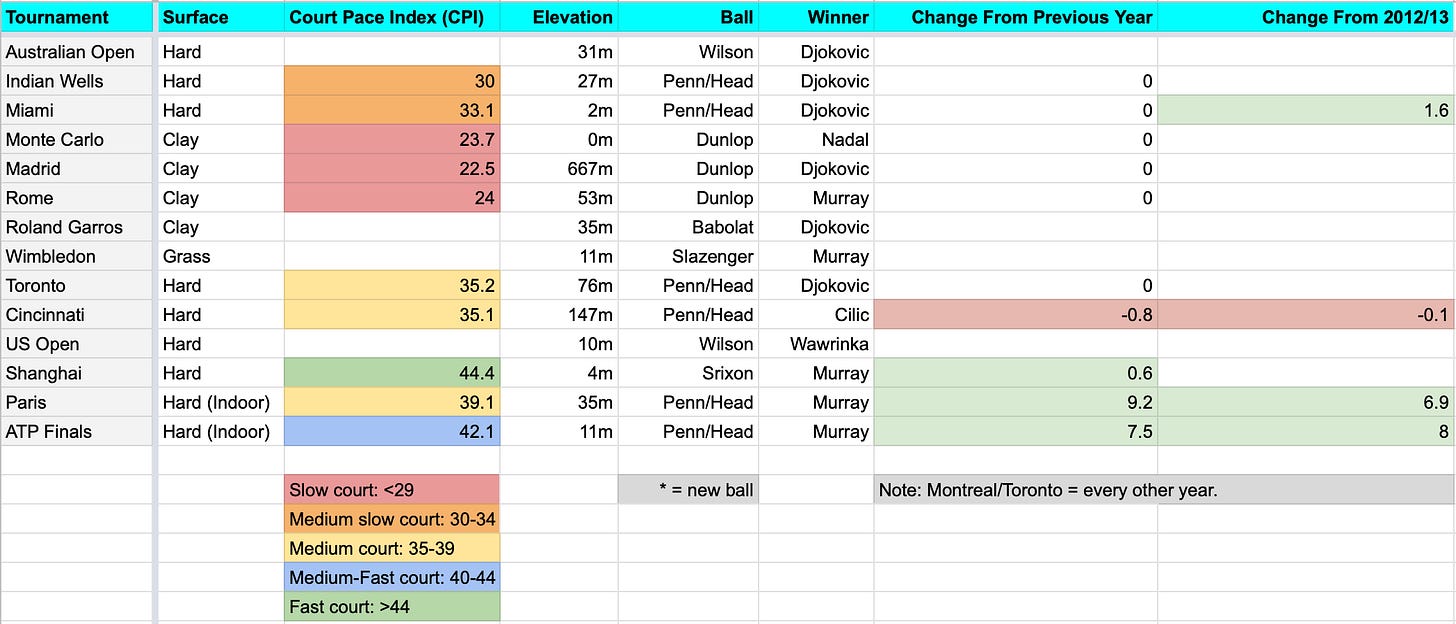The width and height of the screenshot is (1456, 624).
Task: Select the Medium court: 35-39 legend cell
Action: [392, 548]
